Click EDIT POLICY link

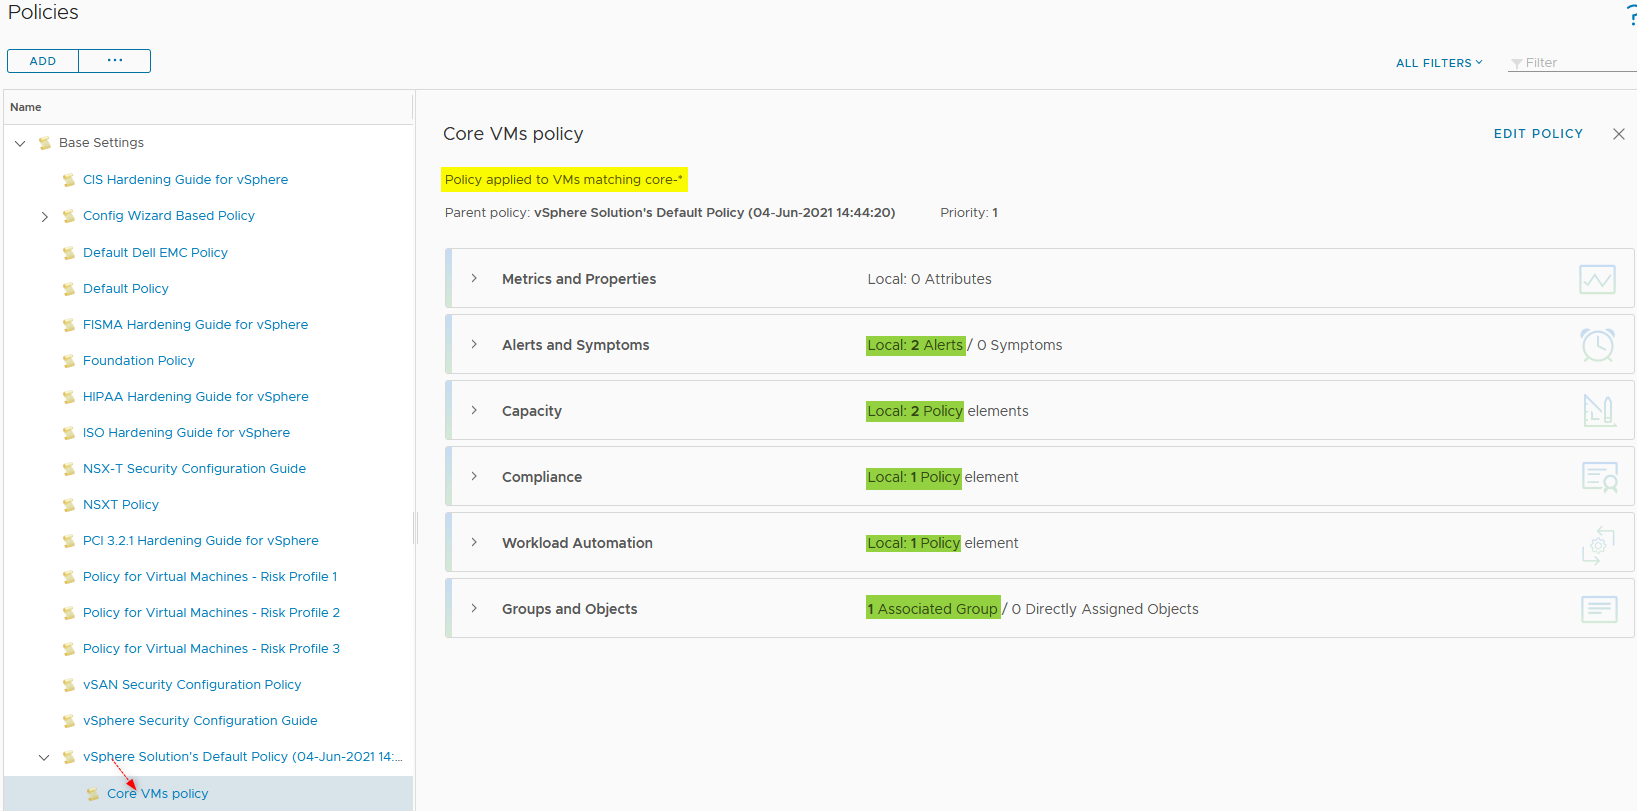click(x=1538, y=133)
